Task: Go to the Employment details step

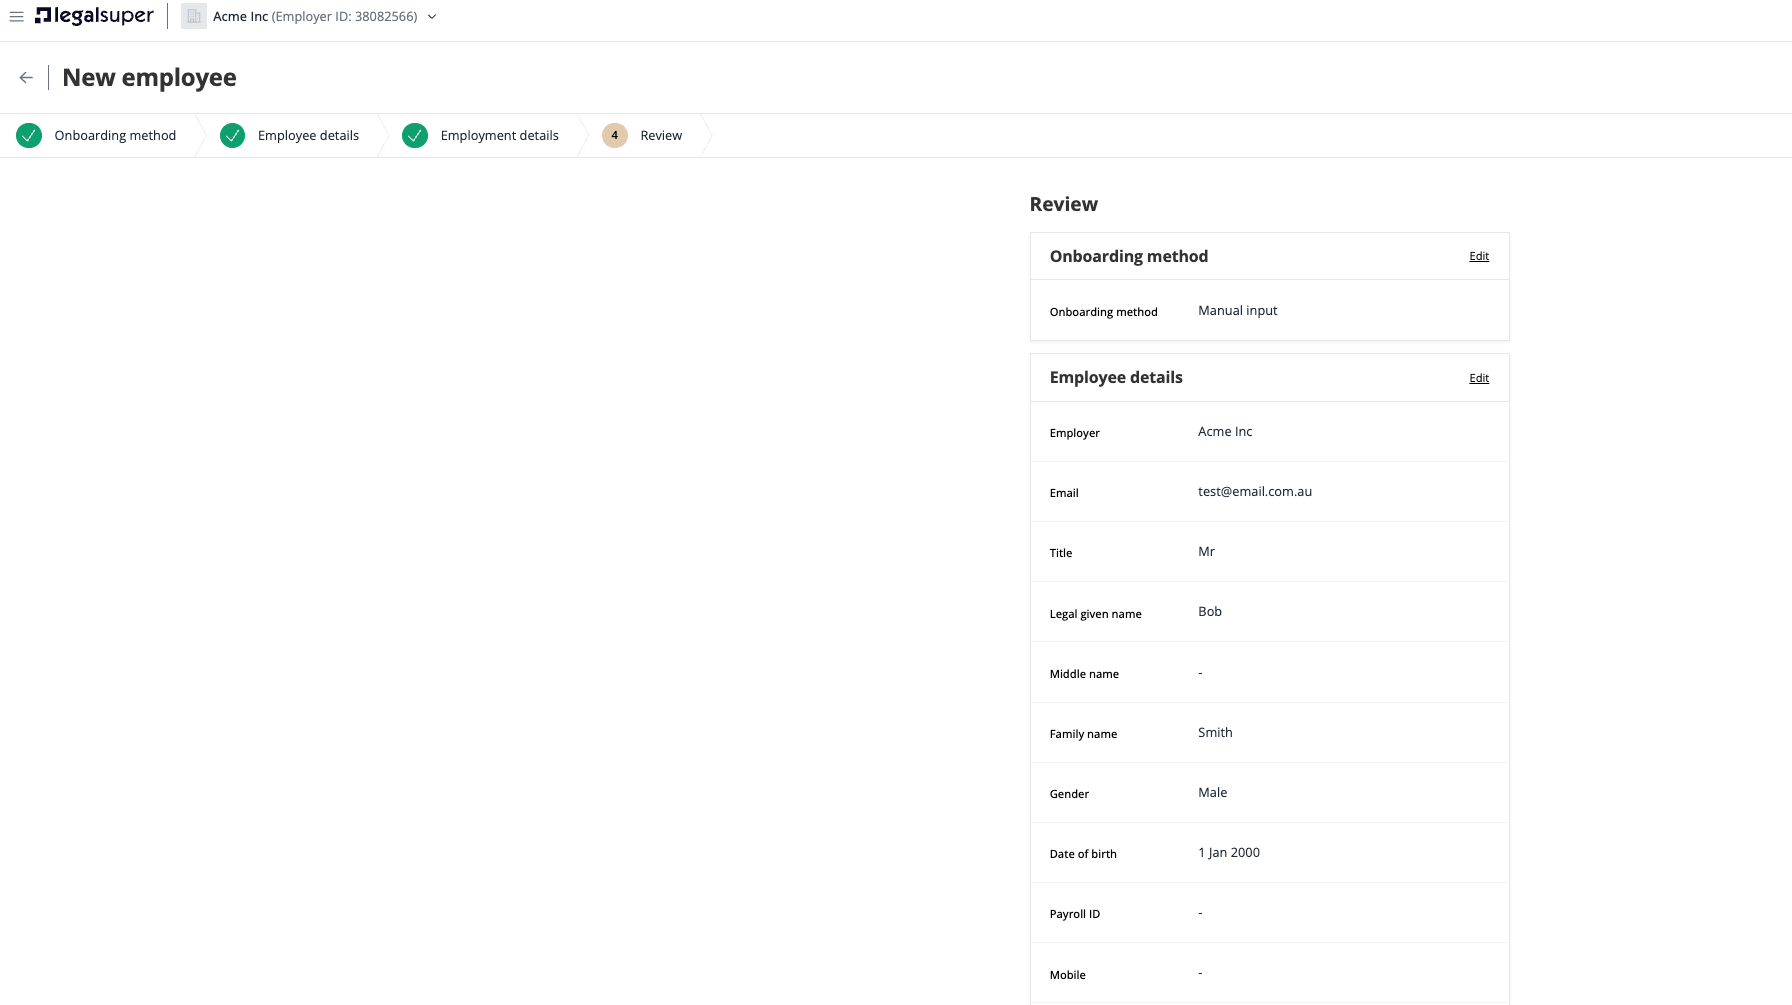Action: [x=499, y=136]
